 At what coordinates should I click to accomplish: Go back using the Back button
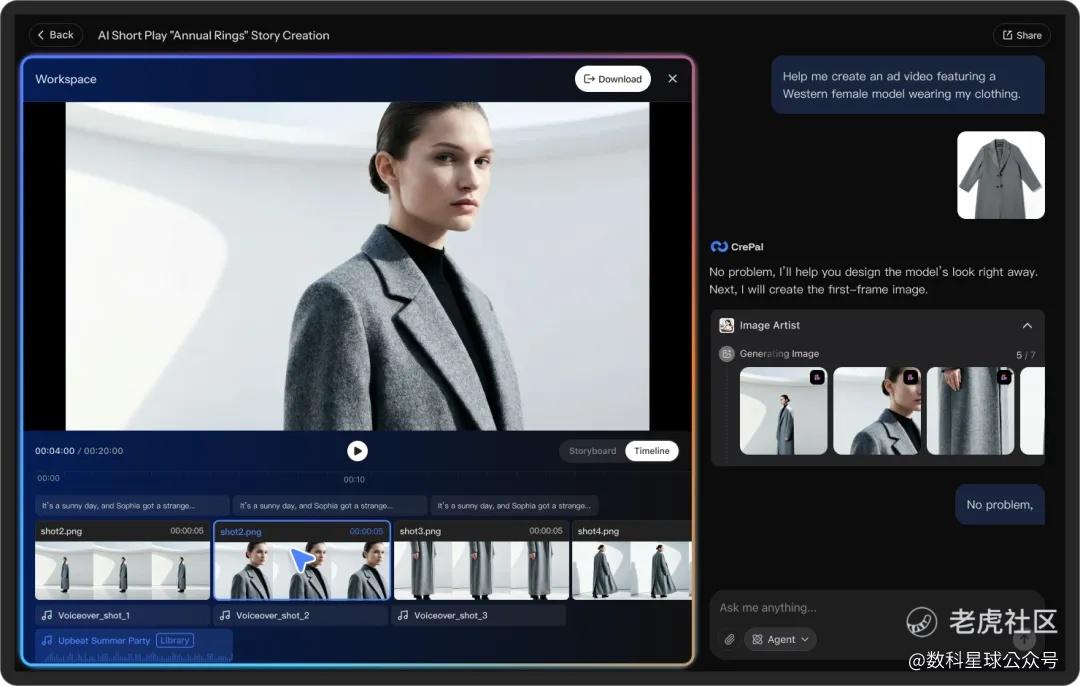click(56, 35)
